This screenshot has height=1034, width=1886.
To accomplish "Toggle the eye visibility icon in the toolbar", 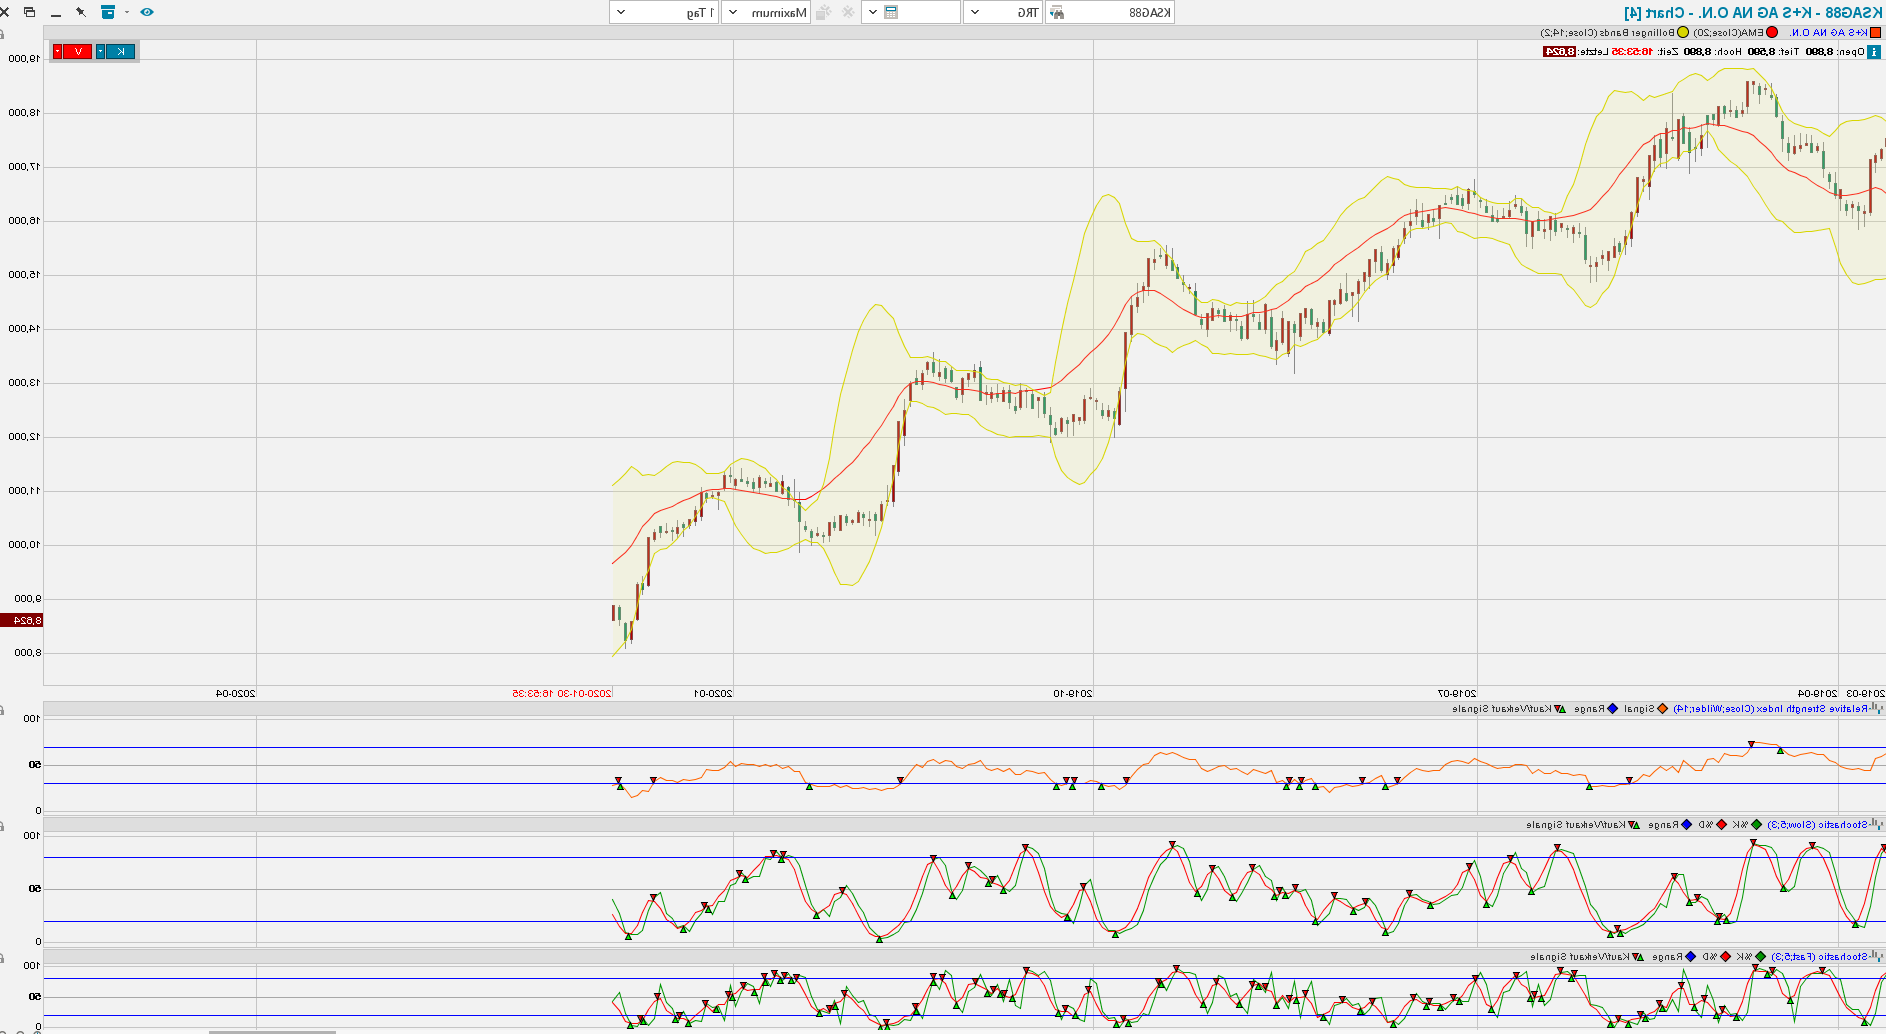I will click(x=147, y=12).
